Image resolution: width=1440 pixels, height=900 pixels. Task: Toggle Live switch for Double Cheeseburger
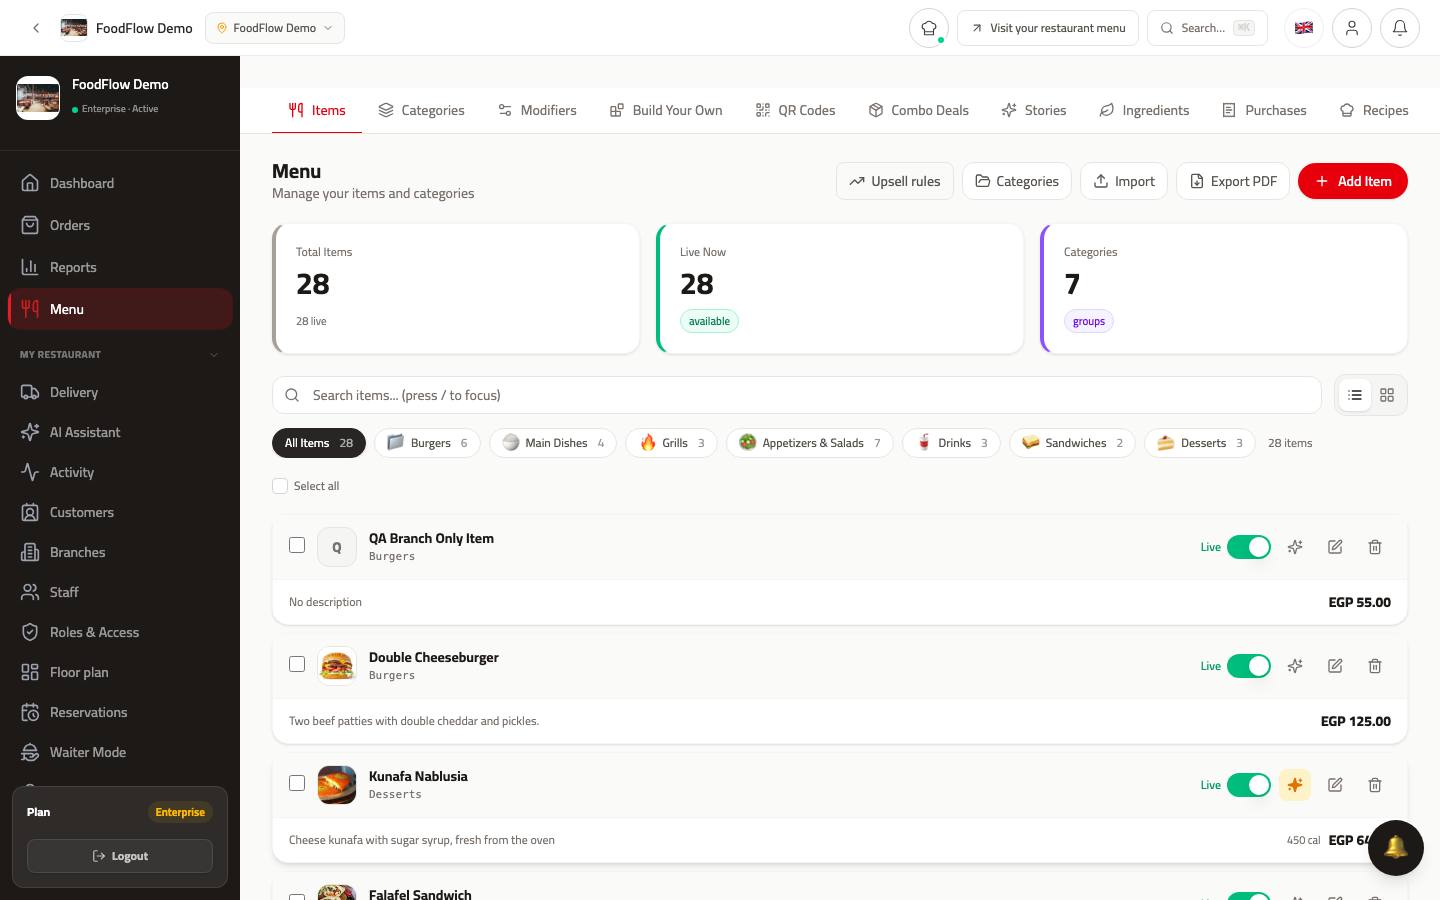pyautogui.click(x=1249, y=666)
